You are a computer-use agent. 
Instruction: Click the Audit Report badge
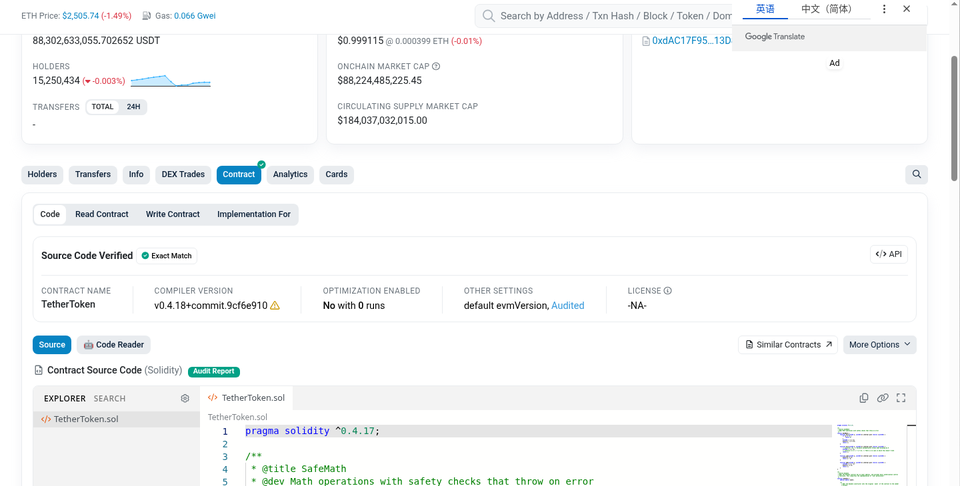tap(214, 372)
